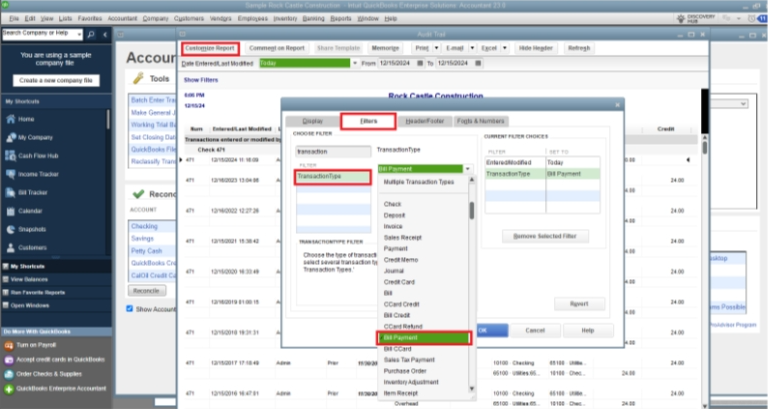Switch to the Fonts & Numbers tab
The height and width of the screenshot is (409, 768).
pyautogui.click(x=480, y=121)
